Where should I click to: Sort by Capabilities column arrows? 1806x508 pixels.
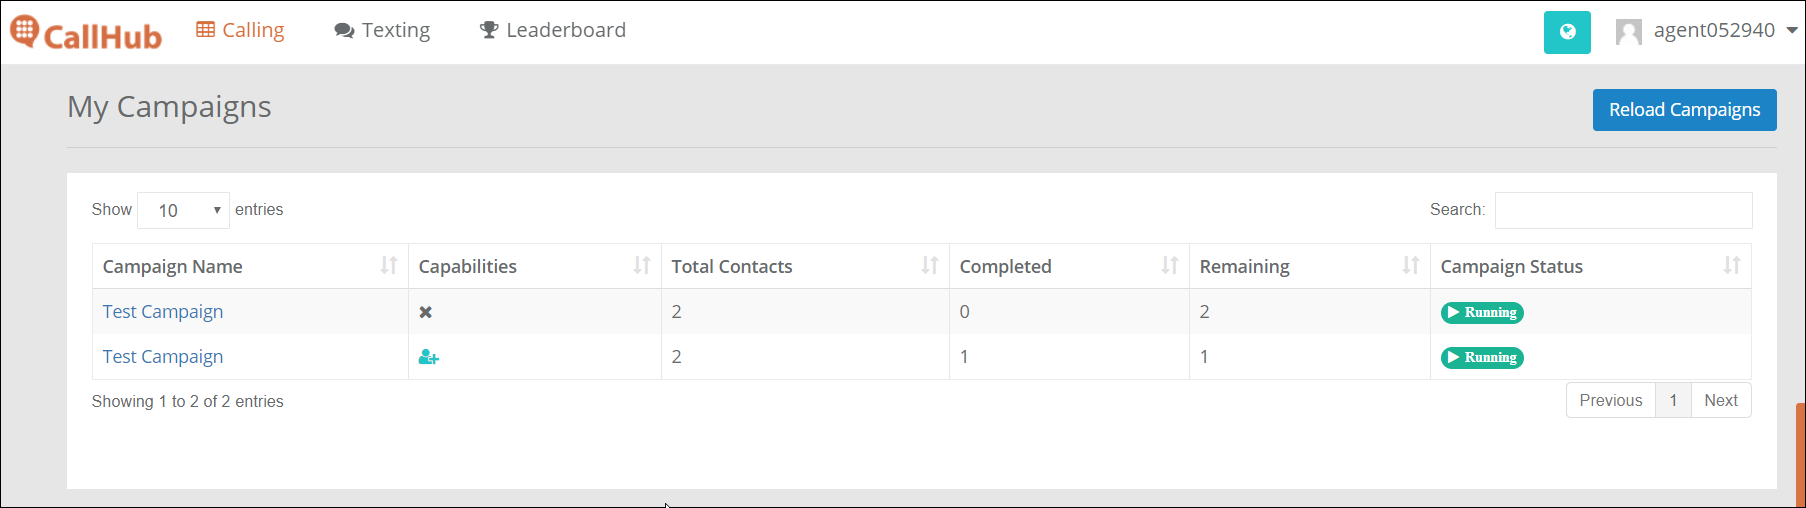(x=642, y=266)
